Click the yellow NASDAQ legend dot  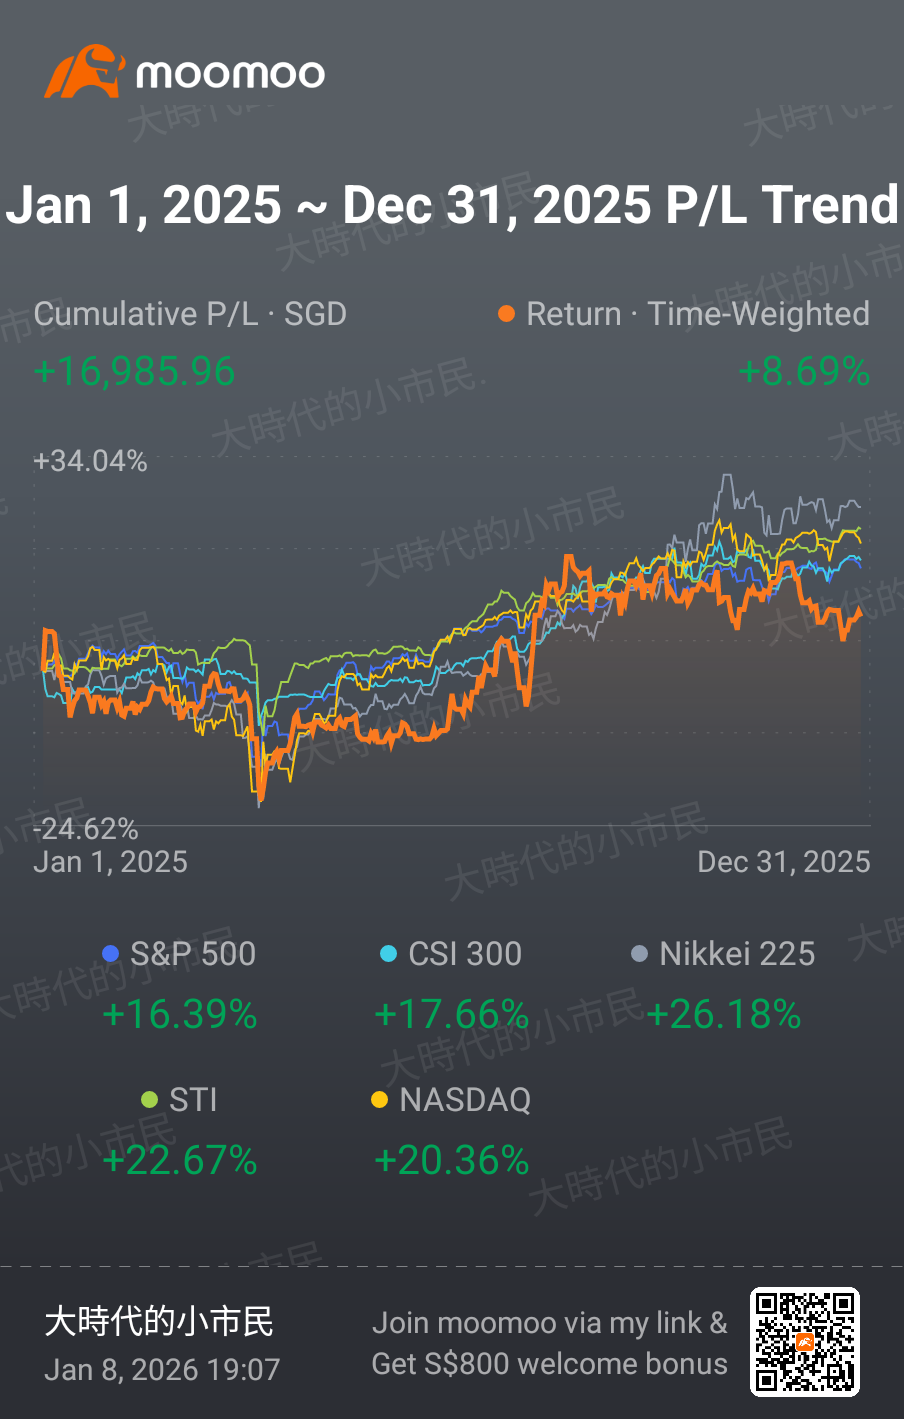pos(379,1100)
